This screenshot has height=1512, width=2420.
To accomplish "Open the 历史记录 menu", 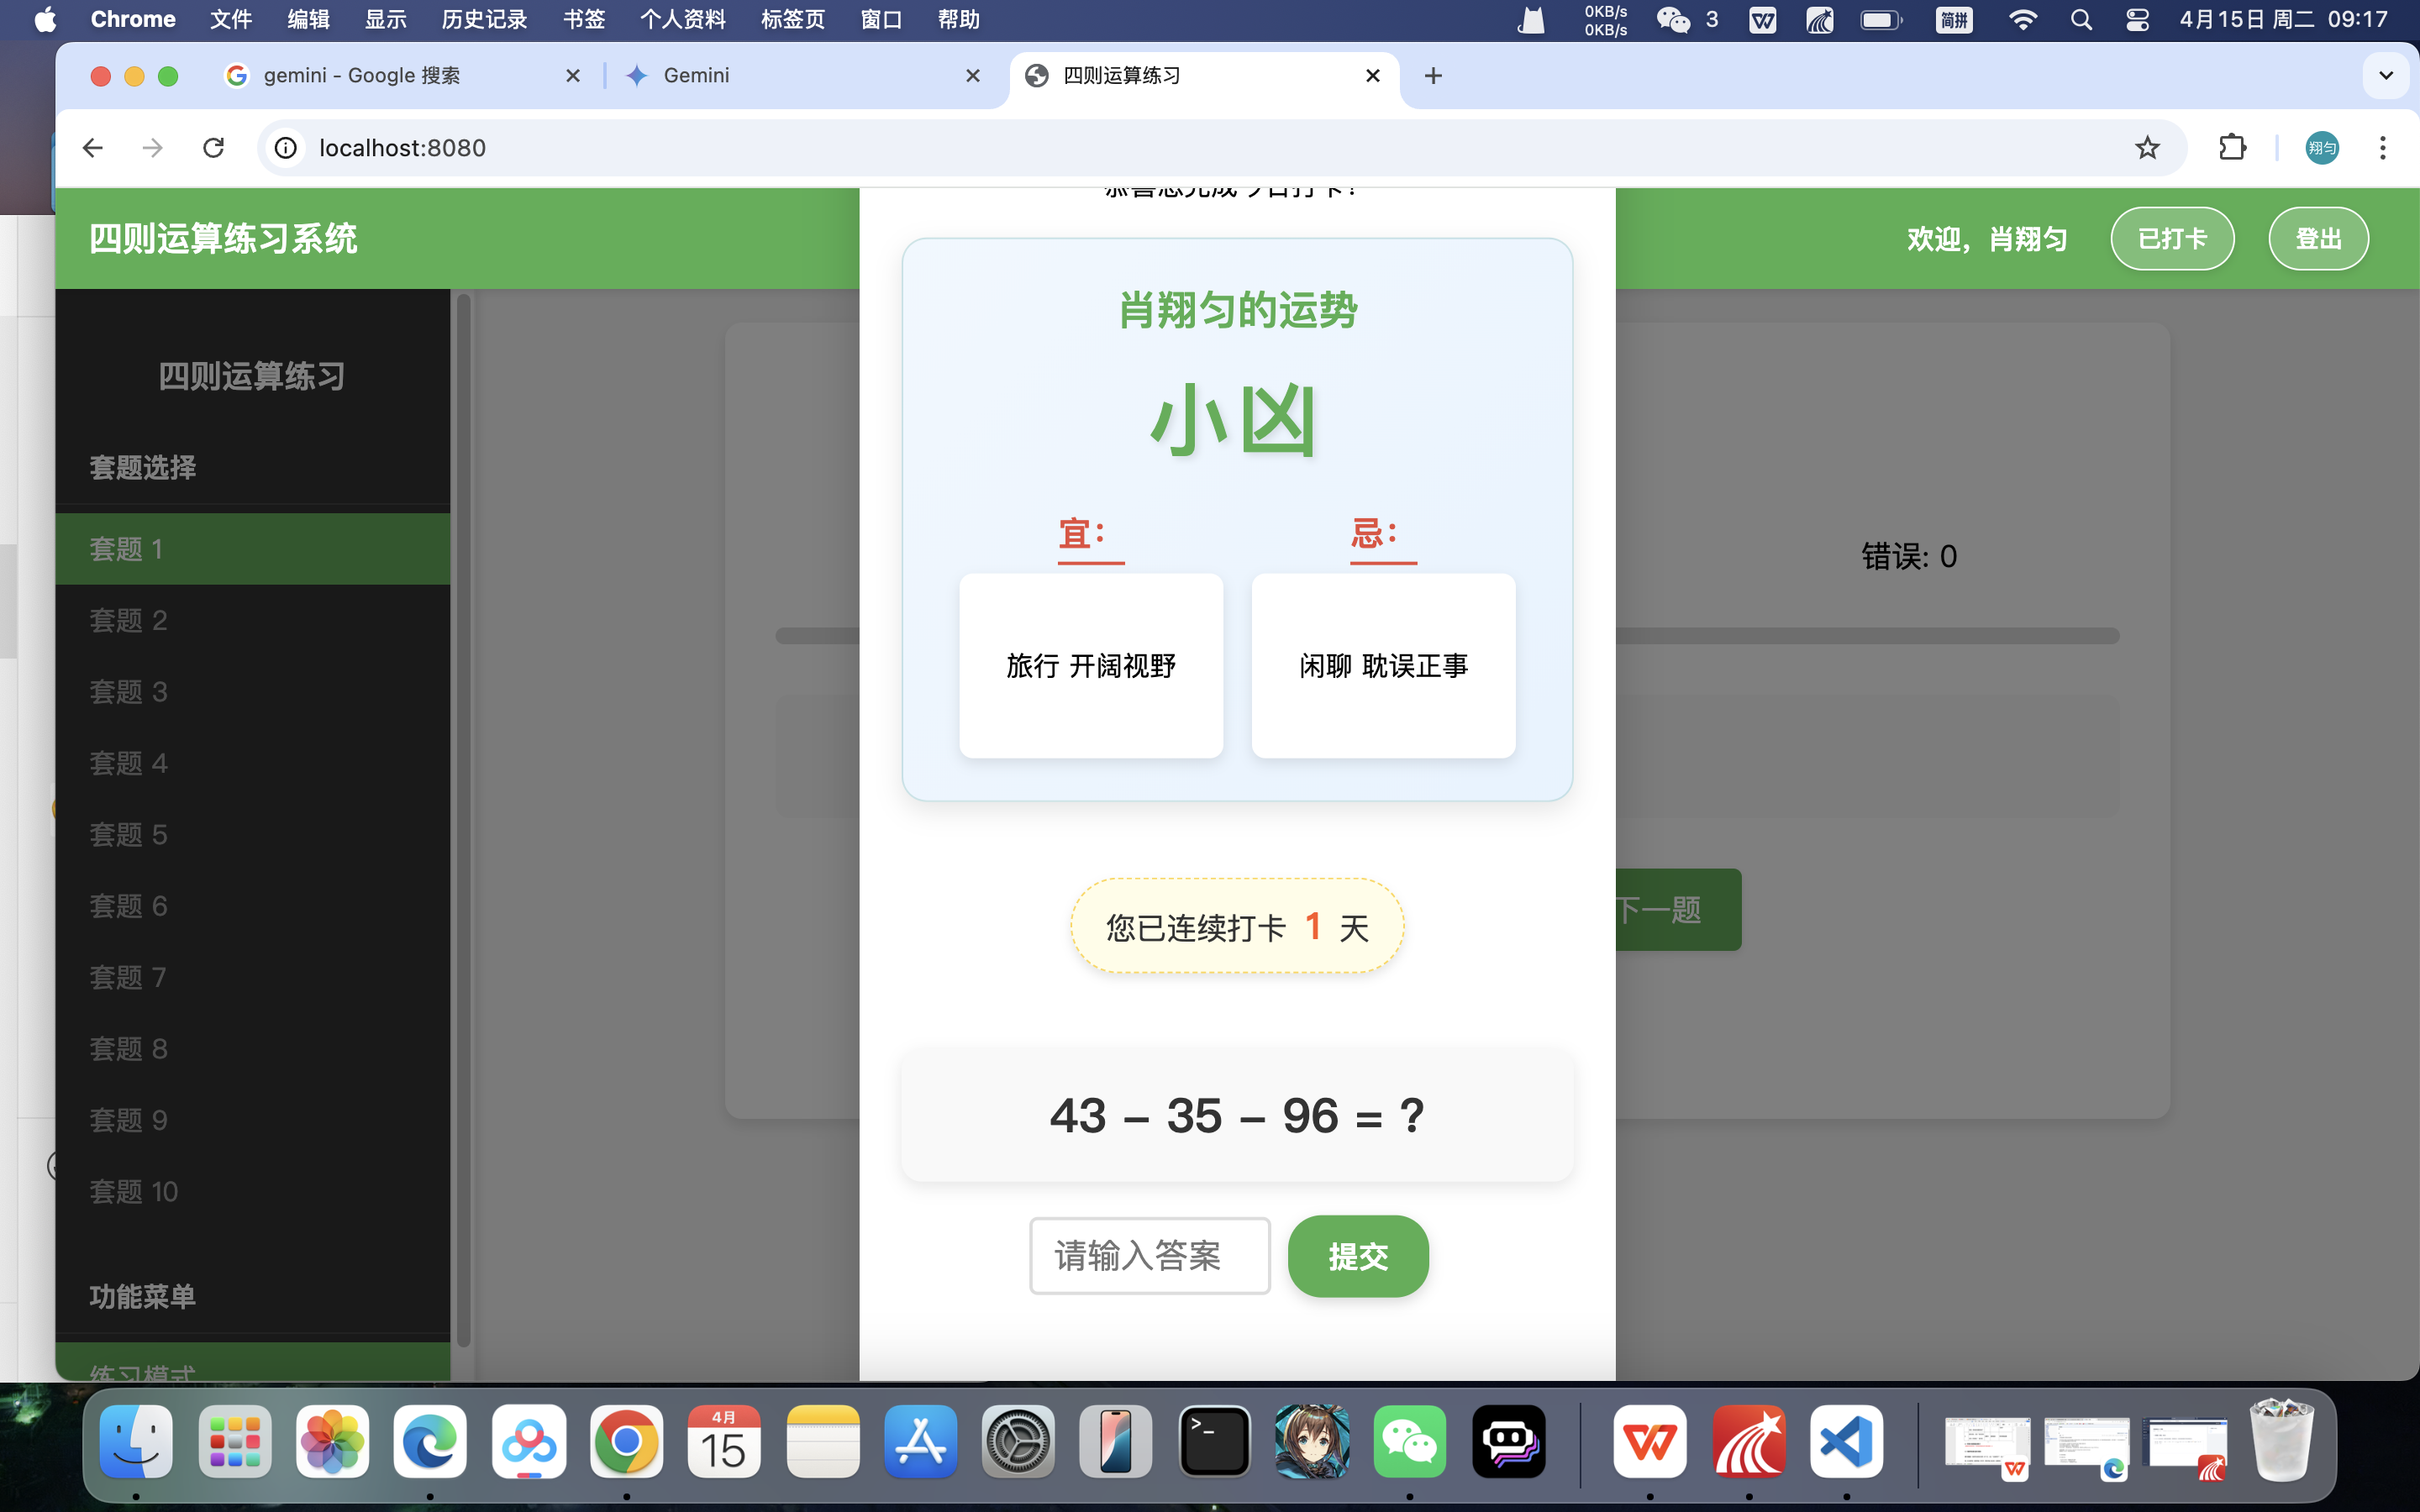I will (x=484, y=19).
